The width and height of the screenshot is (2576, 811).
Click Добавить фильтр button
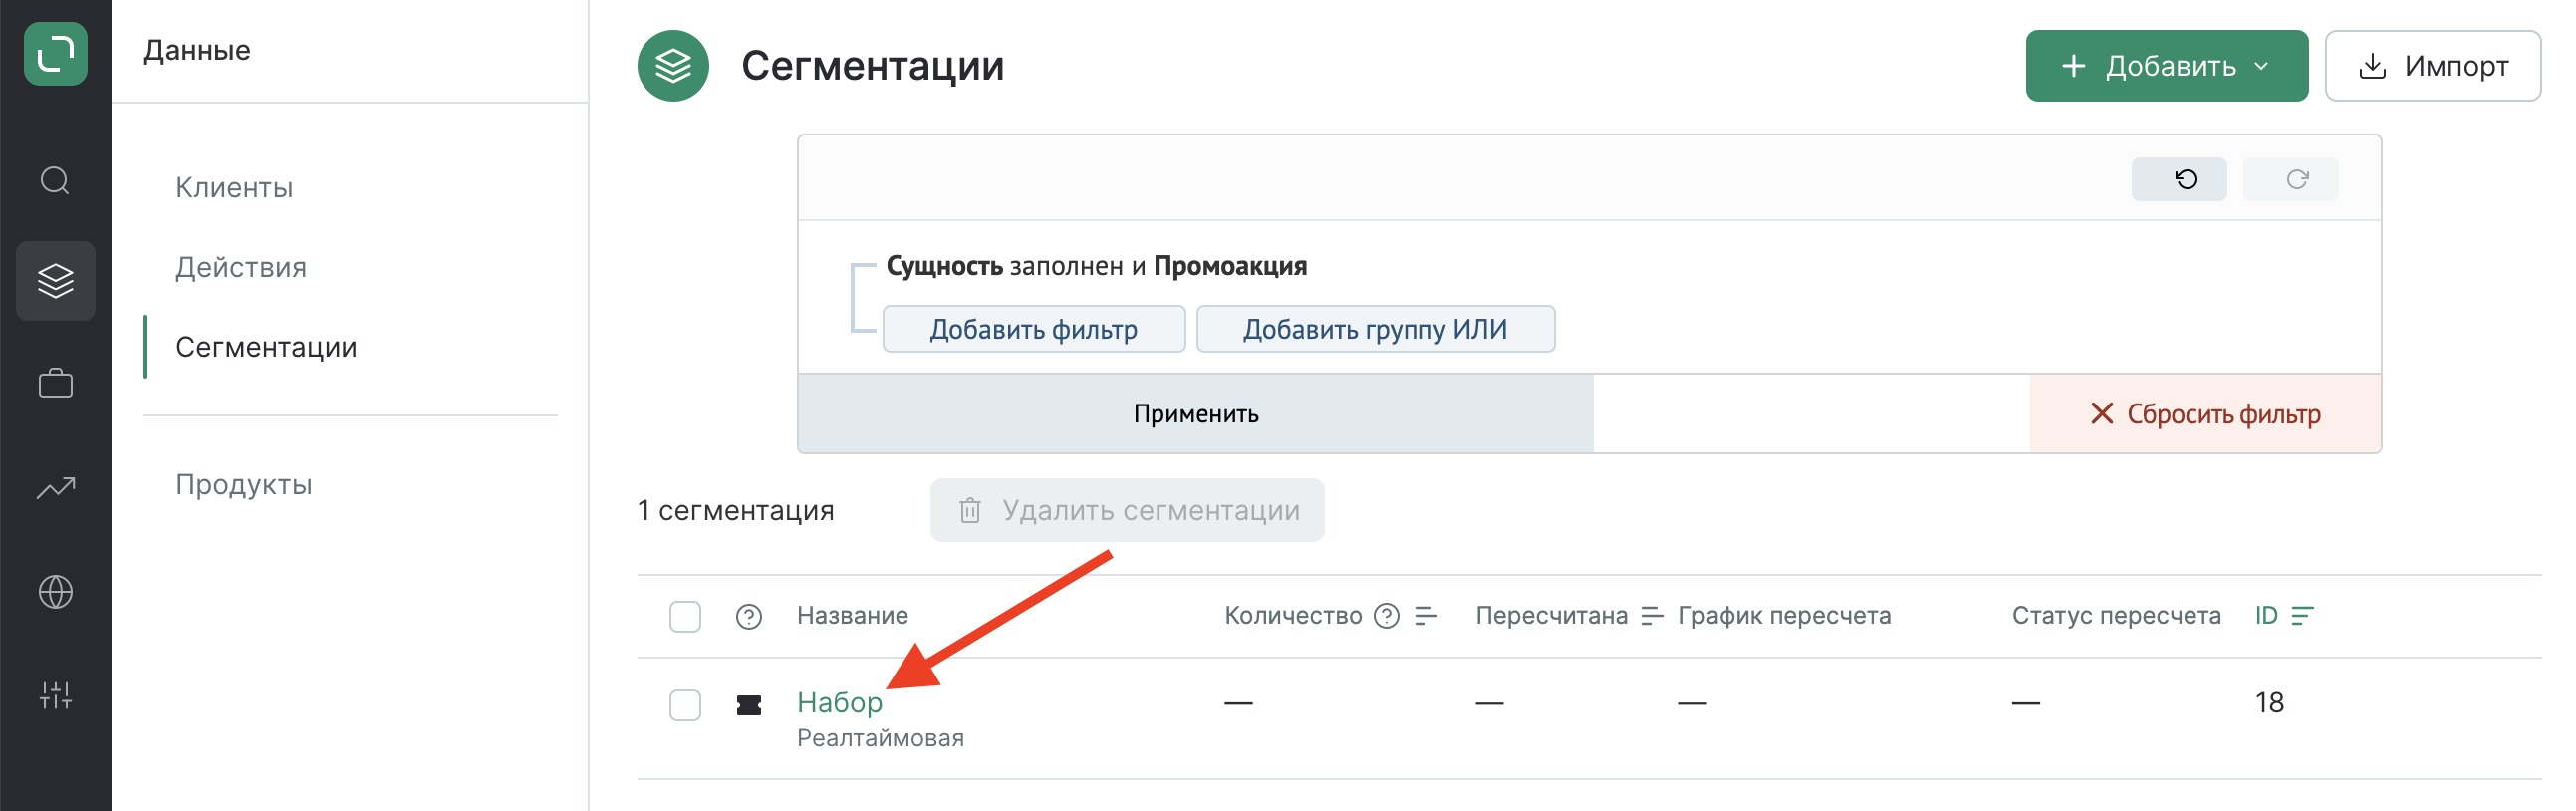[x=1033, y=329]
